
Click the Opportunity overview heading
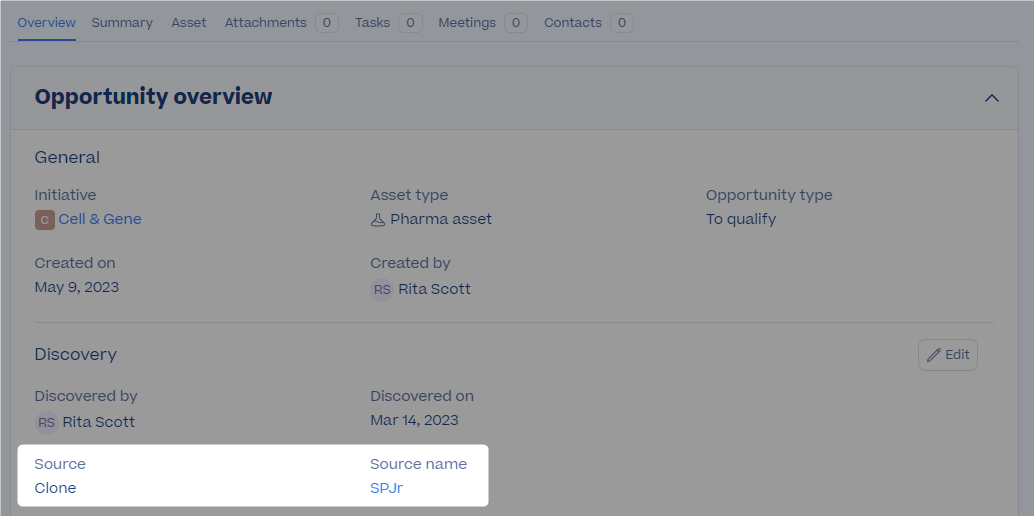154,97
